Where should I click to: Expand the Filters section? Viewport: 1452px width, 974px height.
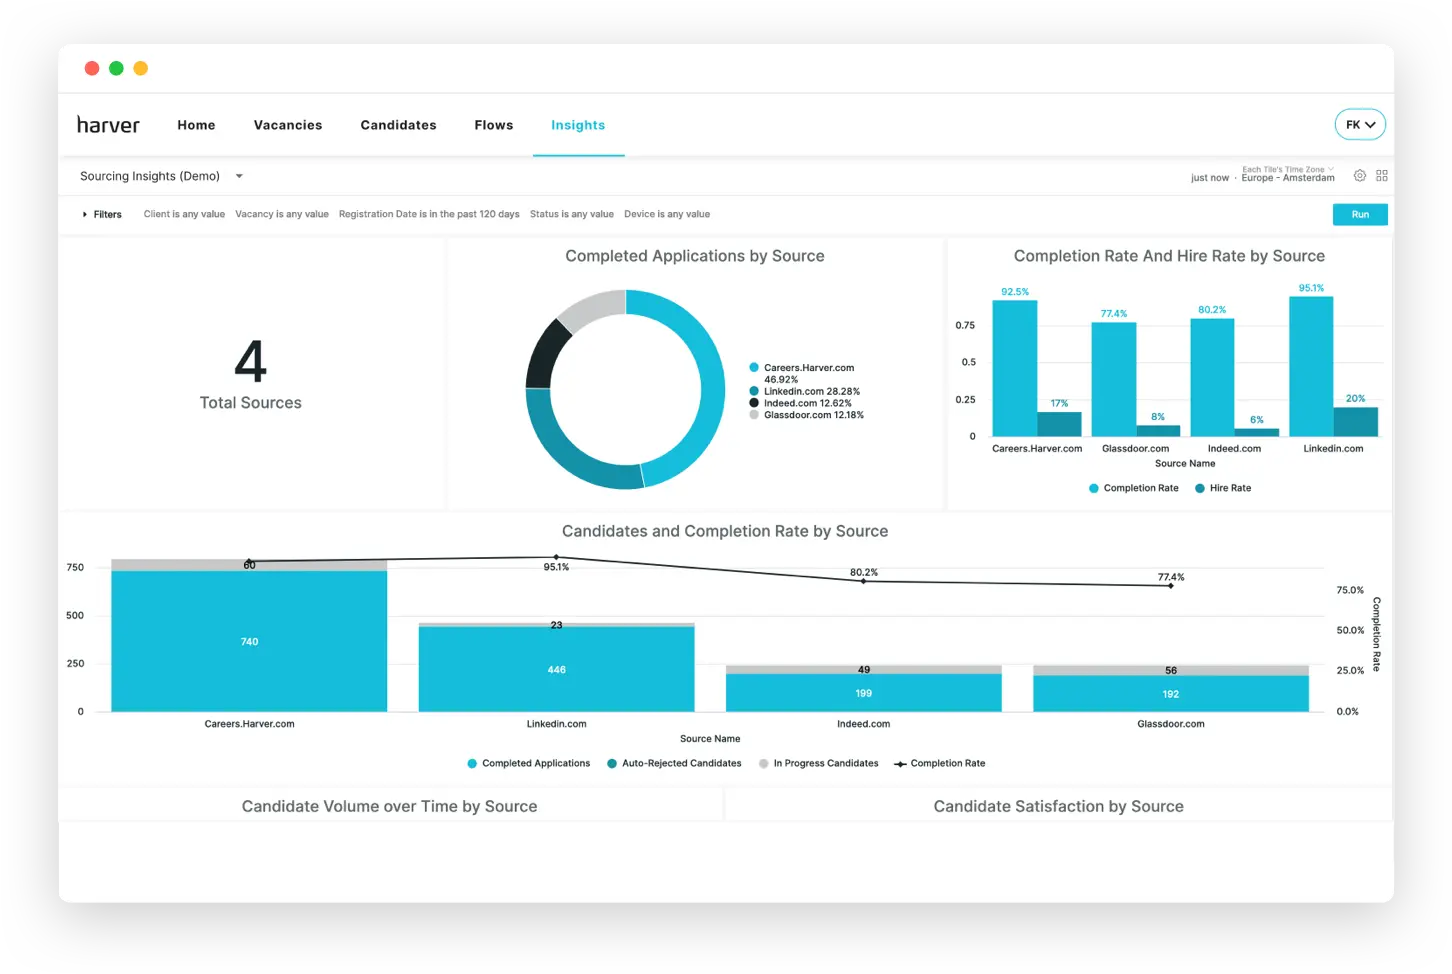click(102, 214)
